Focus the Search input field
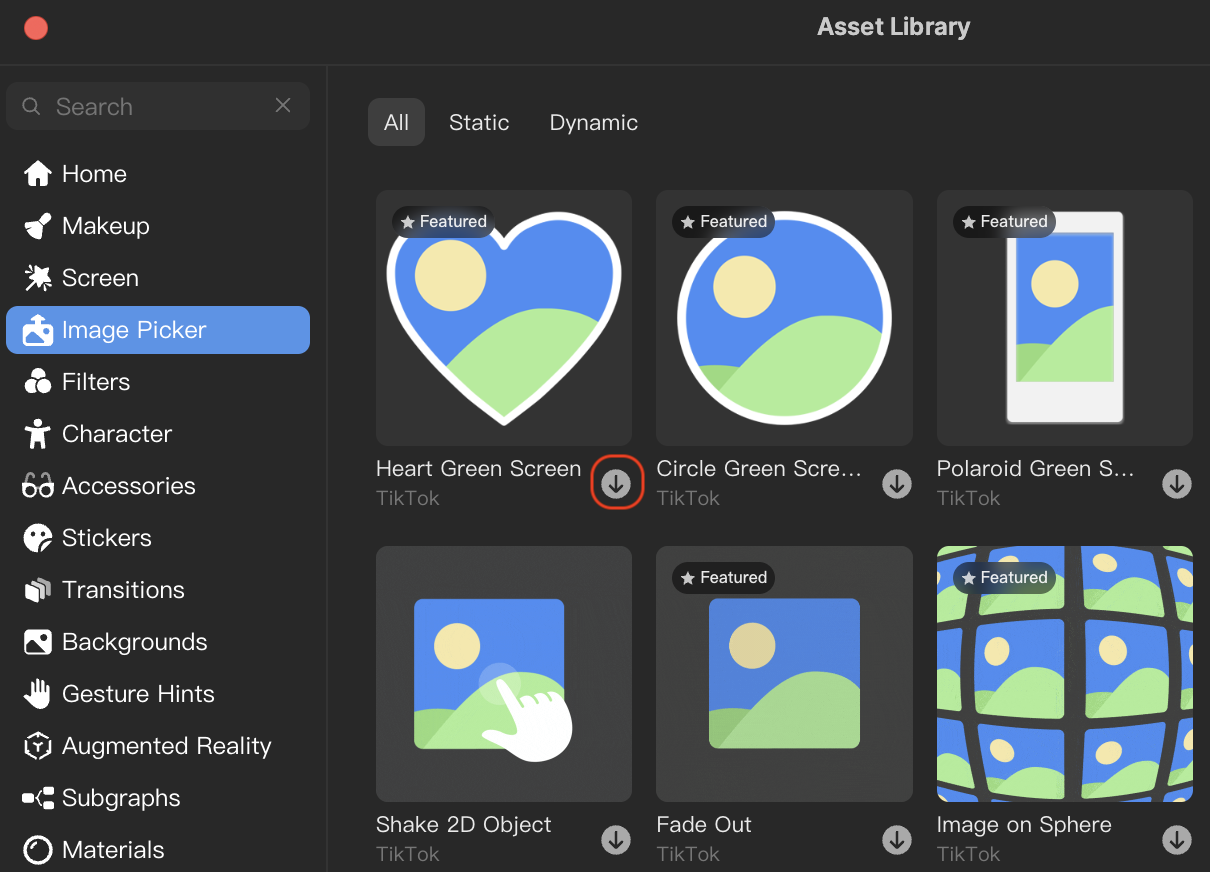Viewport: 1210px width, 872px height. (158, 106)
